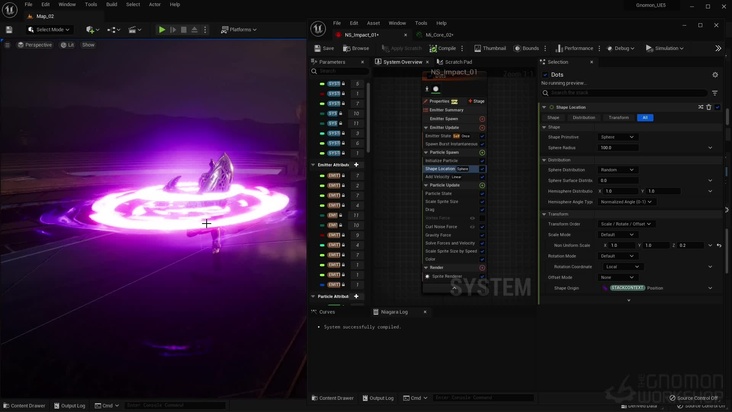Switch to the Niagara Log tab
The height and width of the screenshot is (412, 732).
(x=394, y=312)
